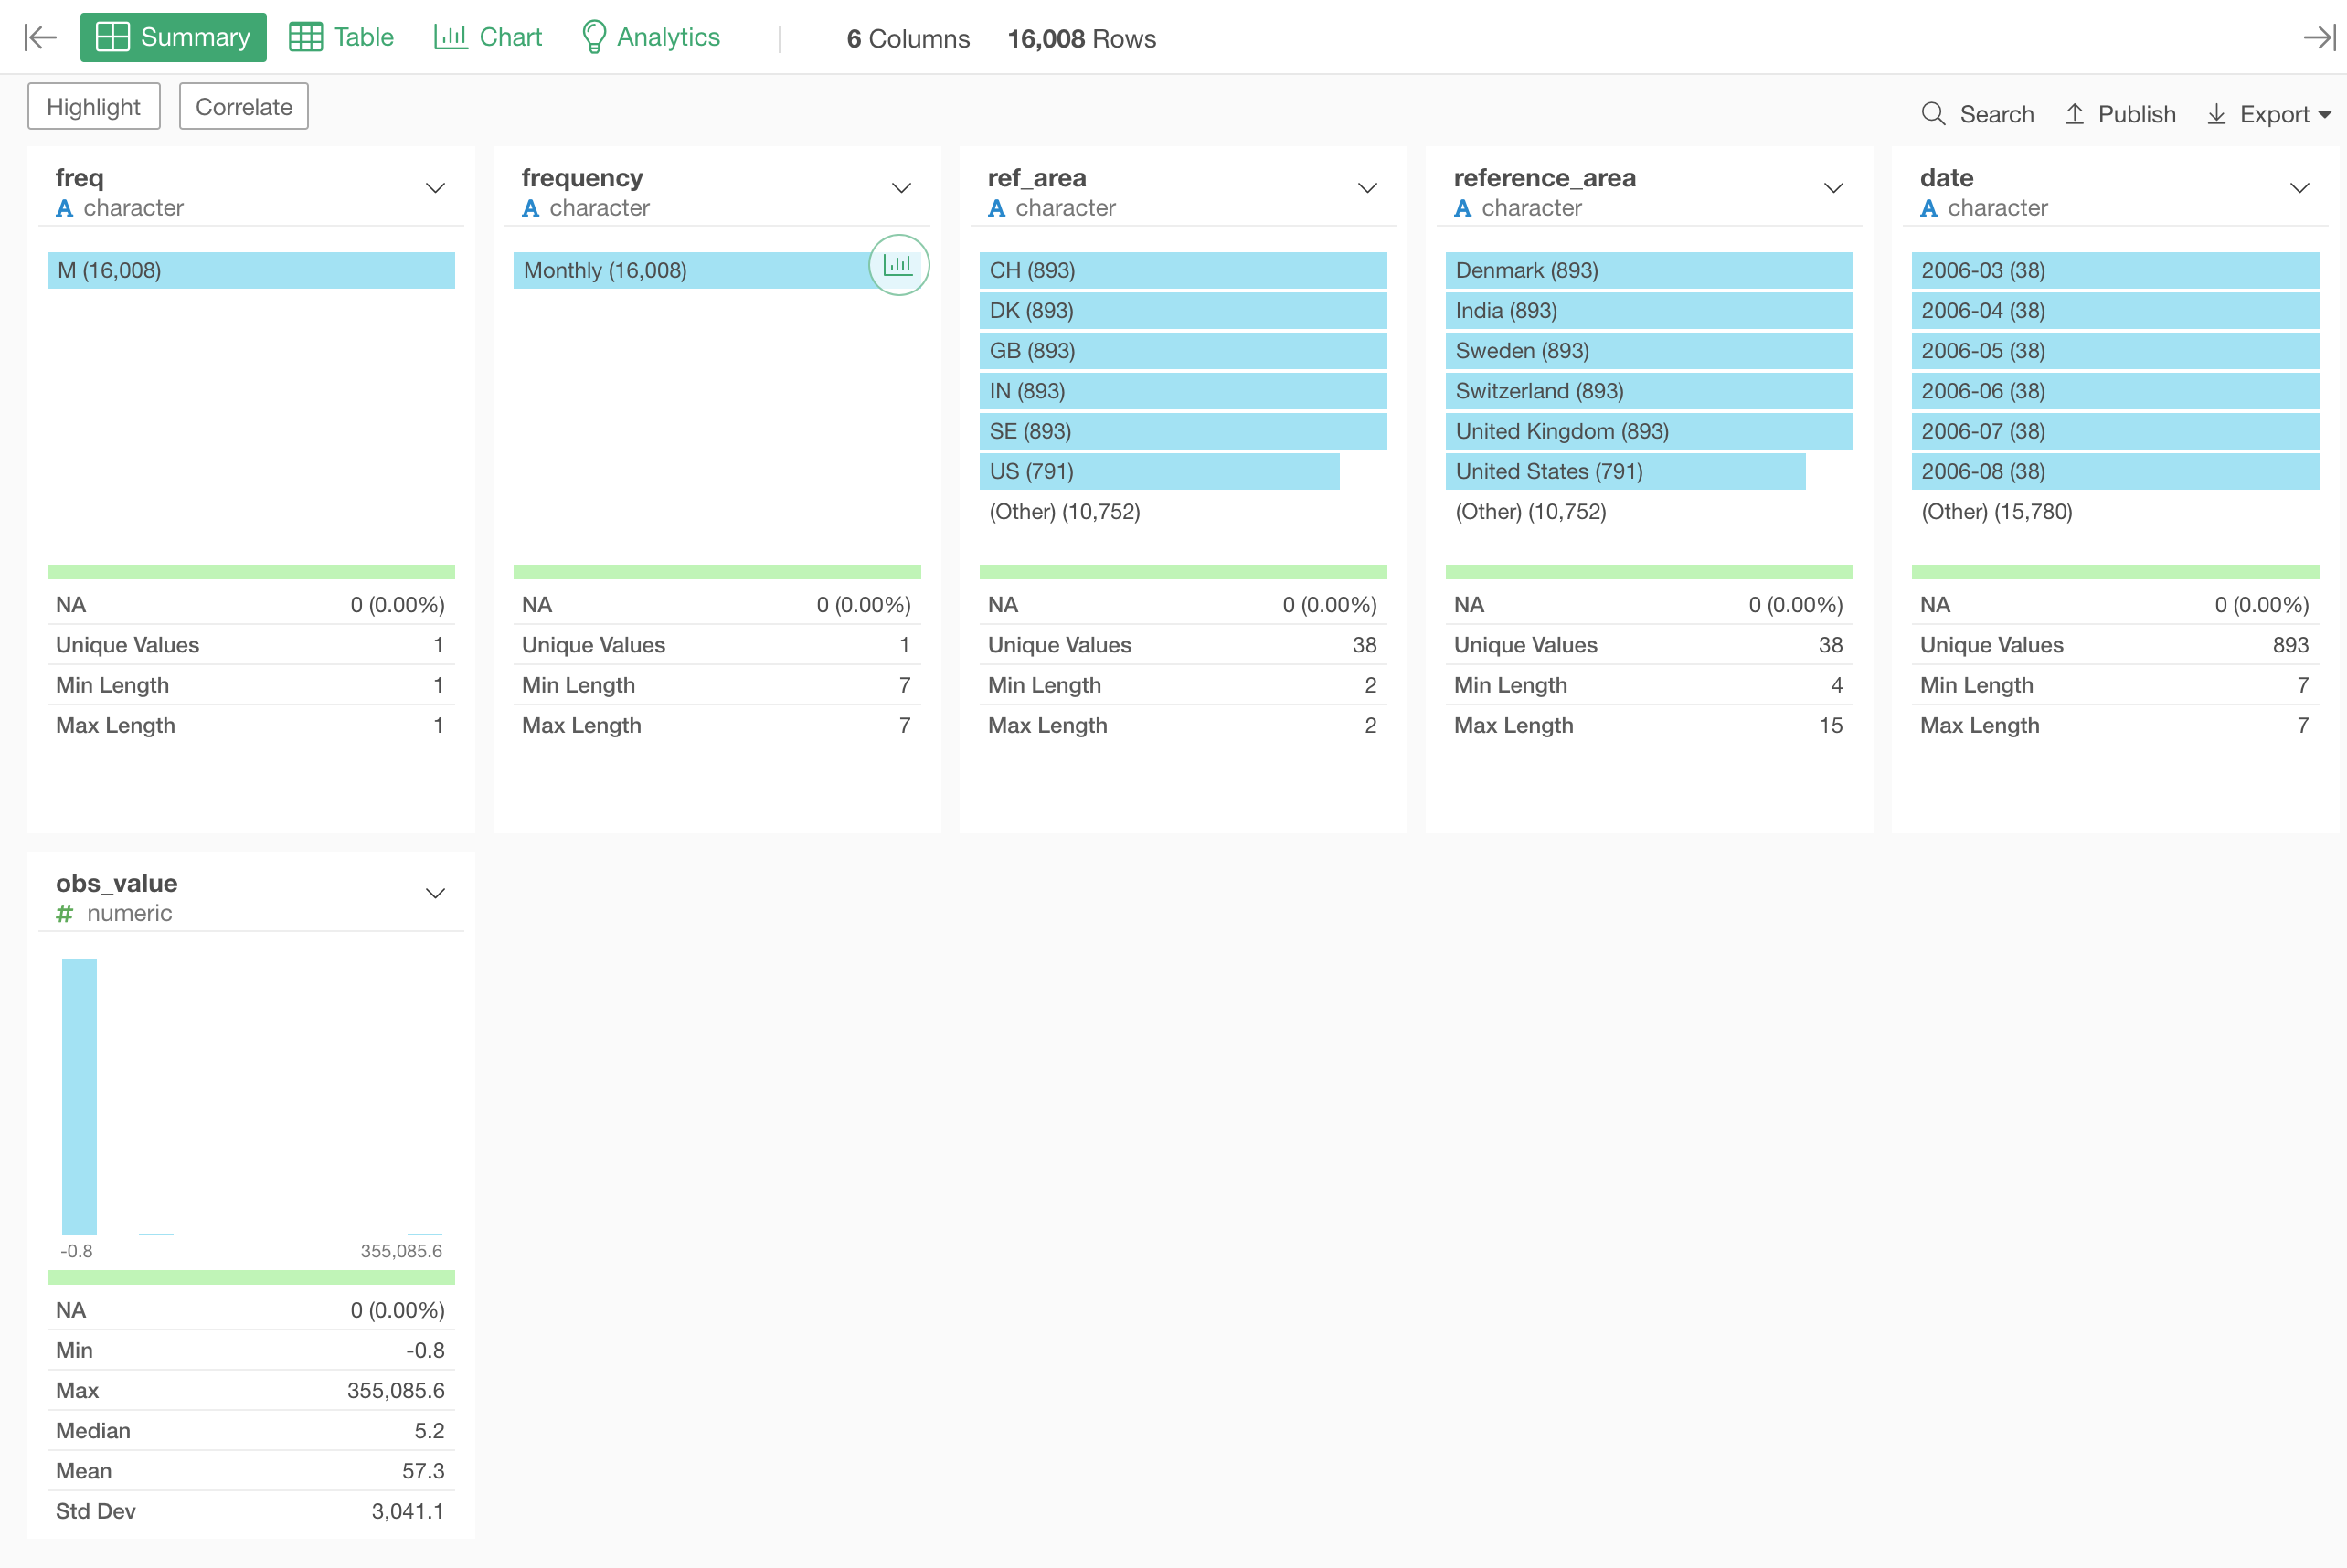Click the tall obs_value histogram bar
The width and height of the screenshot is (2347, 1568).
click(79, 1096)
